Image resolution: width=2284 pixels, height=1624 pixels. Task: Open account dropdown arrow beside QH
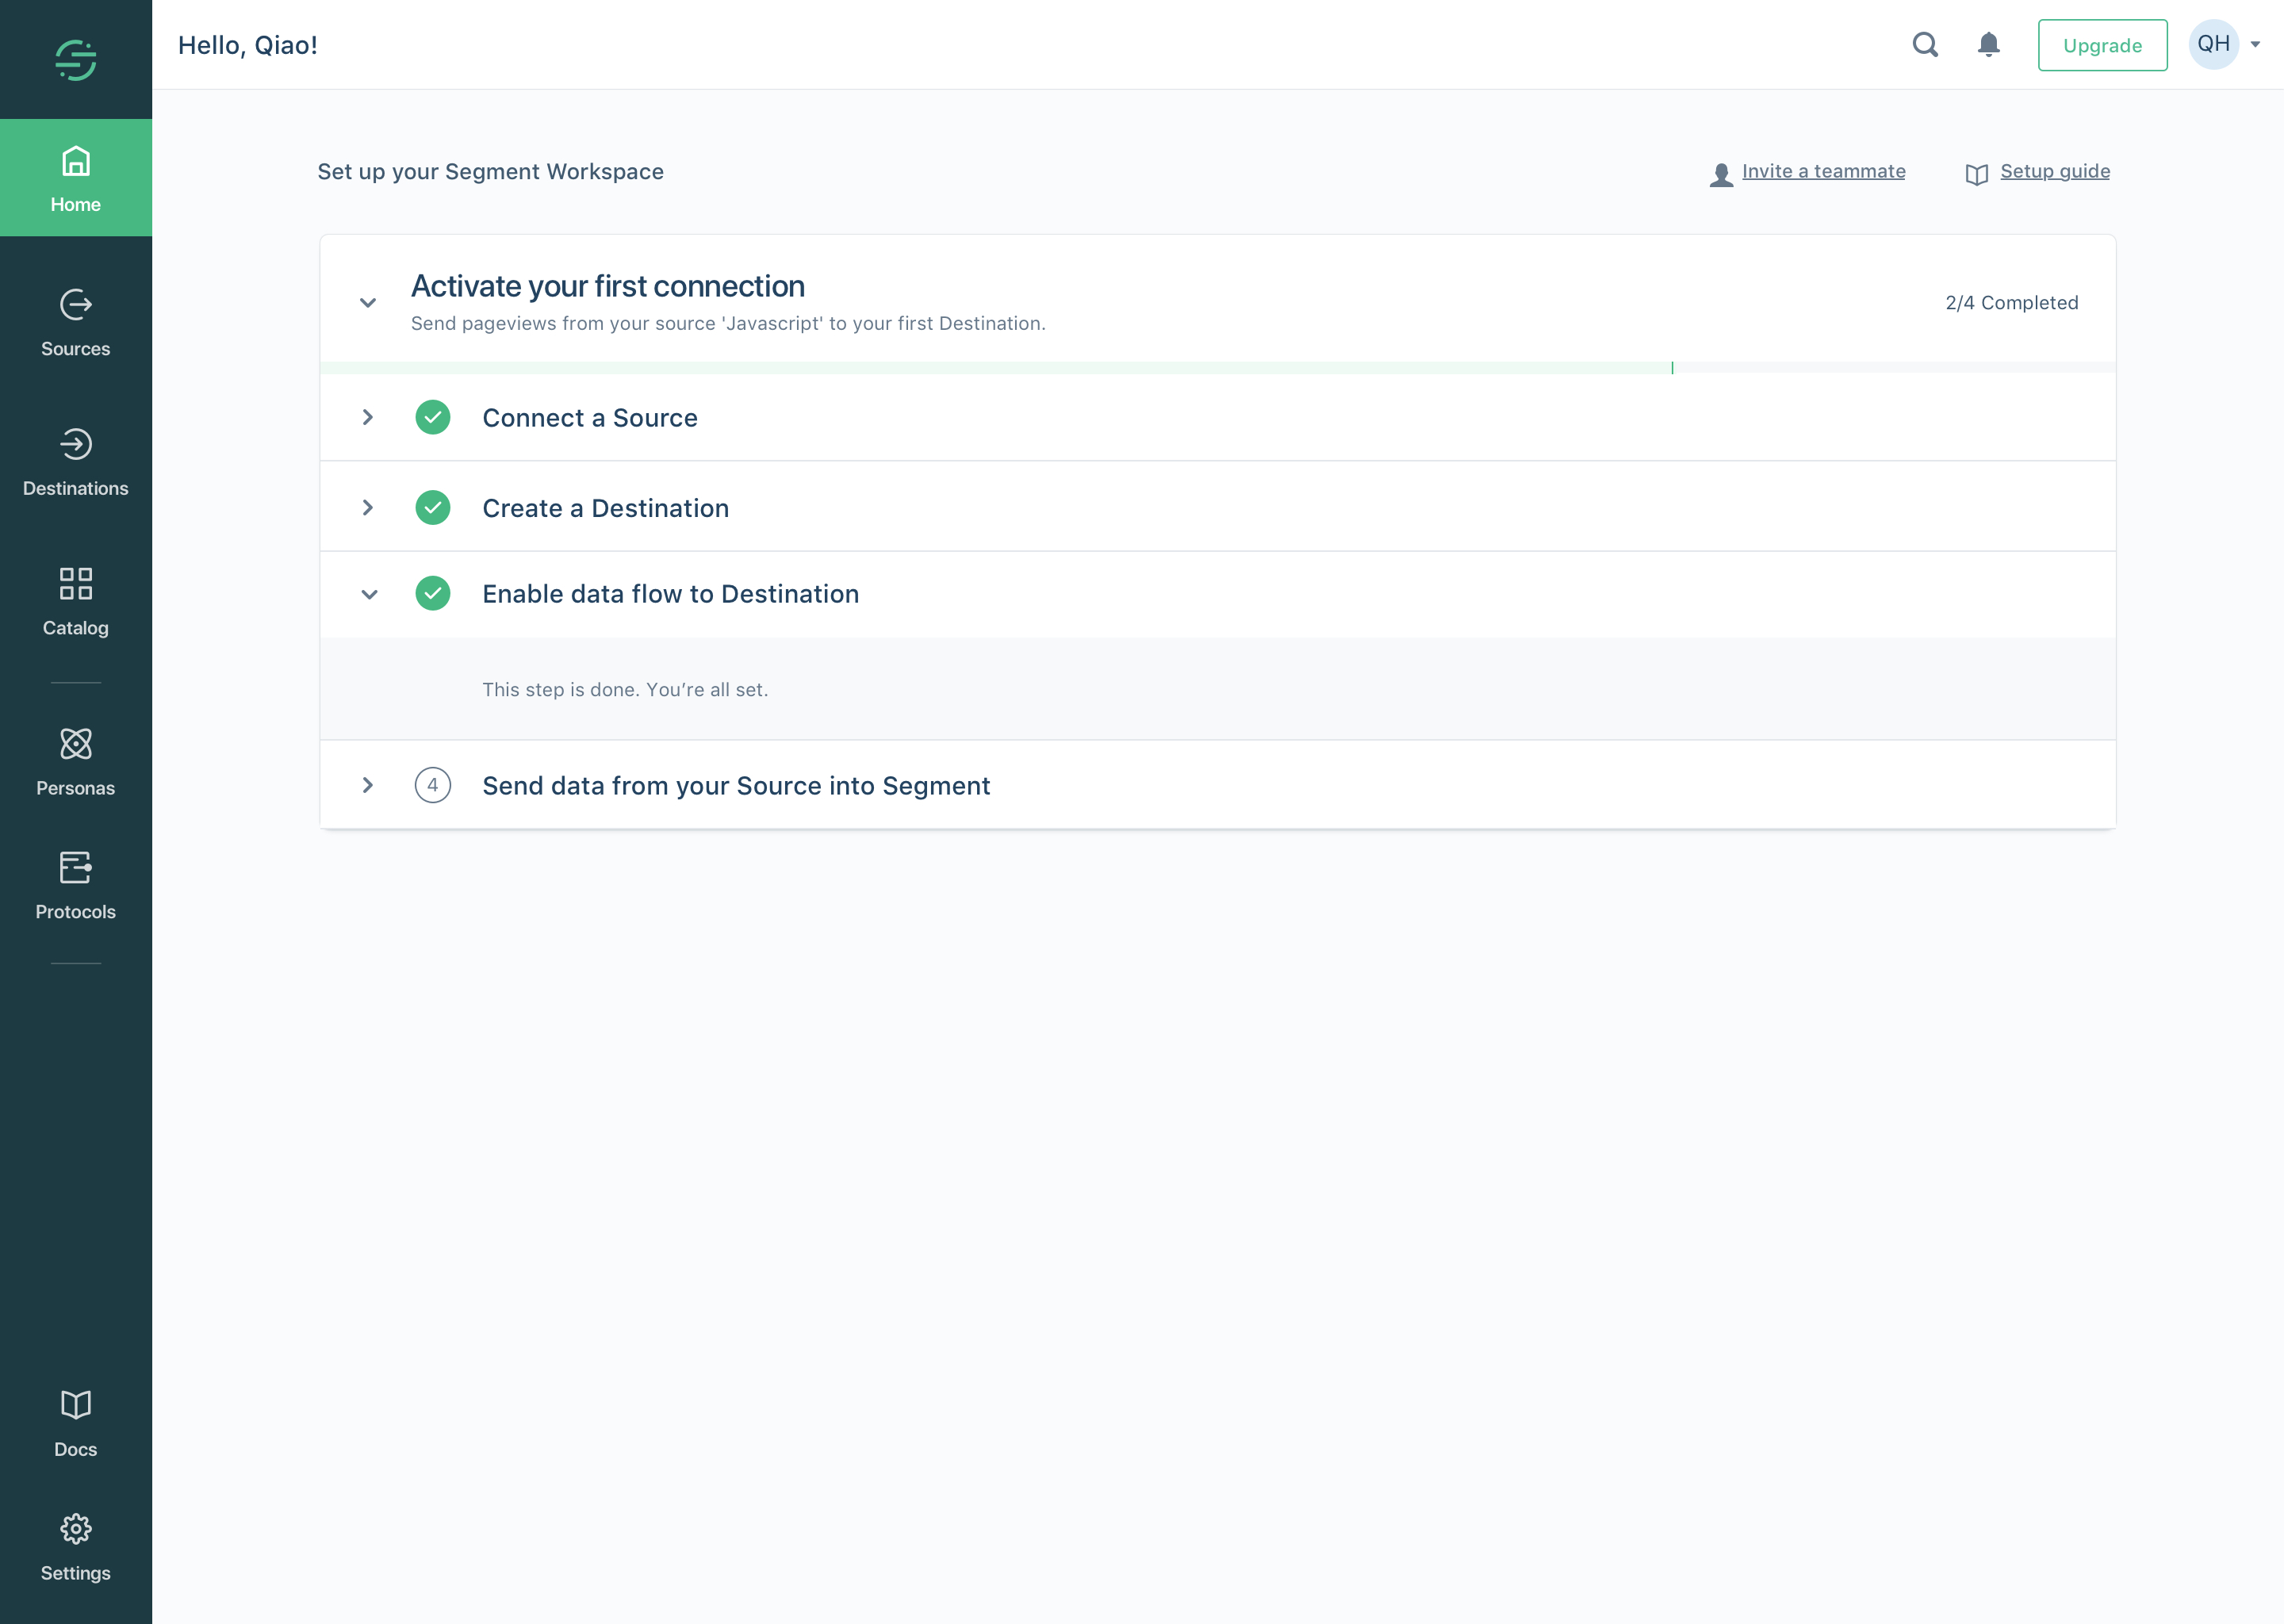(2255, 44)
